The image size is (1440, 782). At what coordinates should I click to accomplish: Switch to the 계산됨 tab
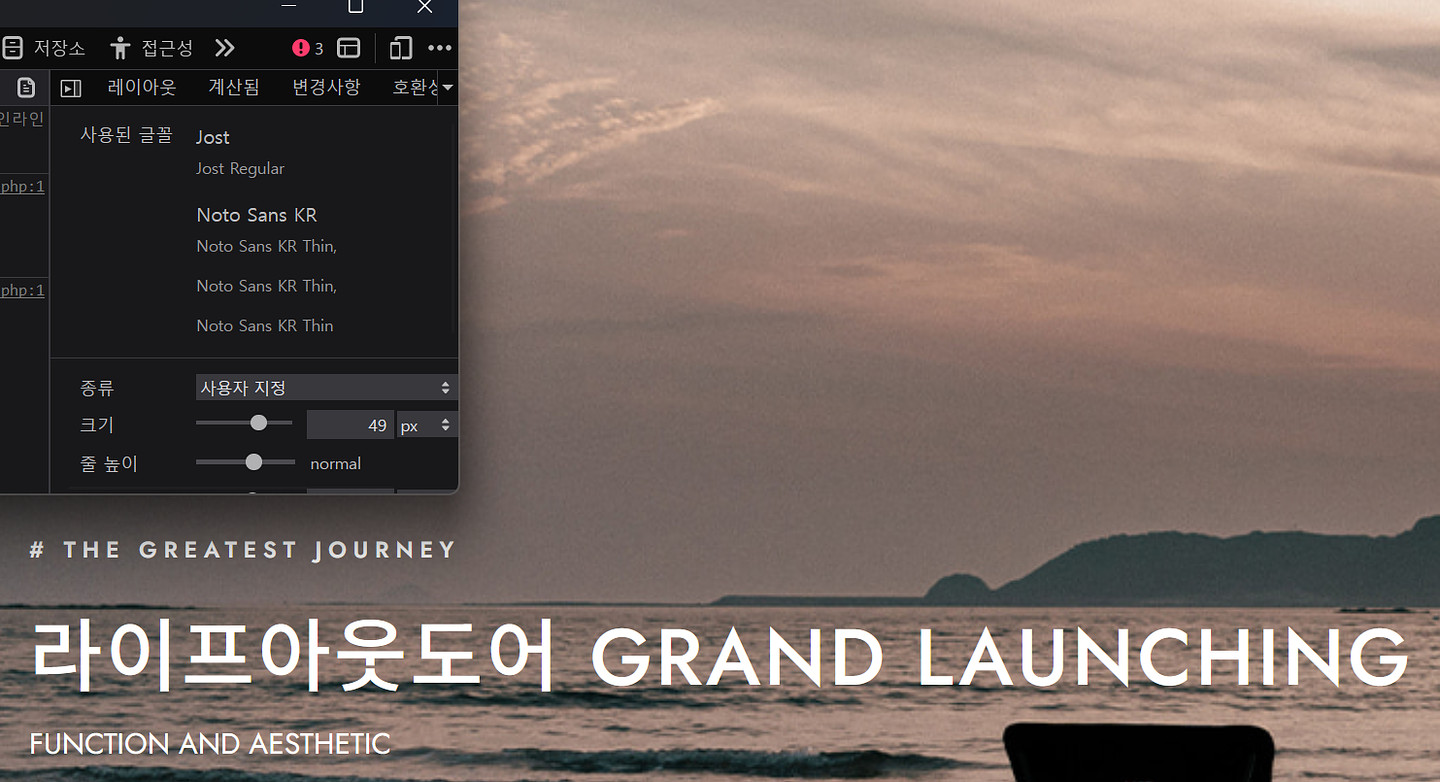[234, 88]
